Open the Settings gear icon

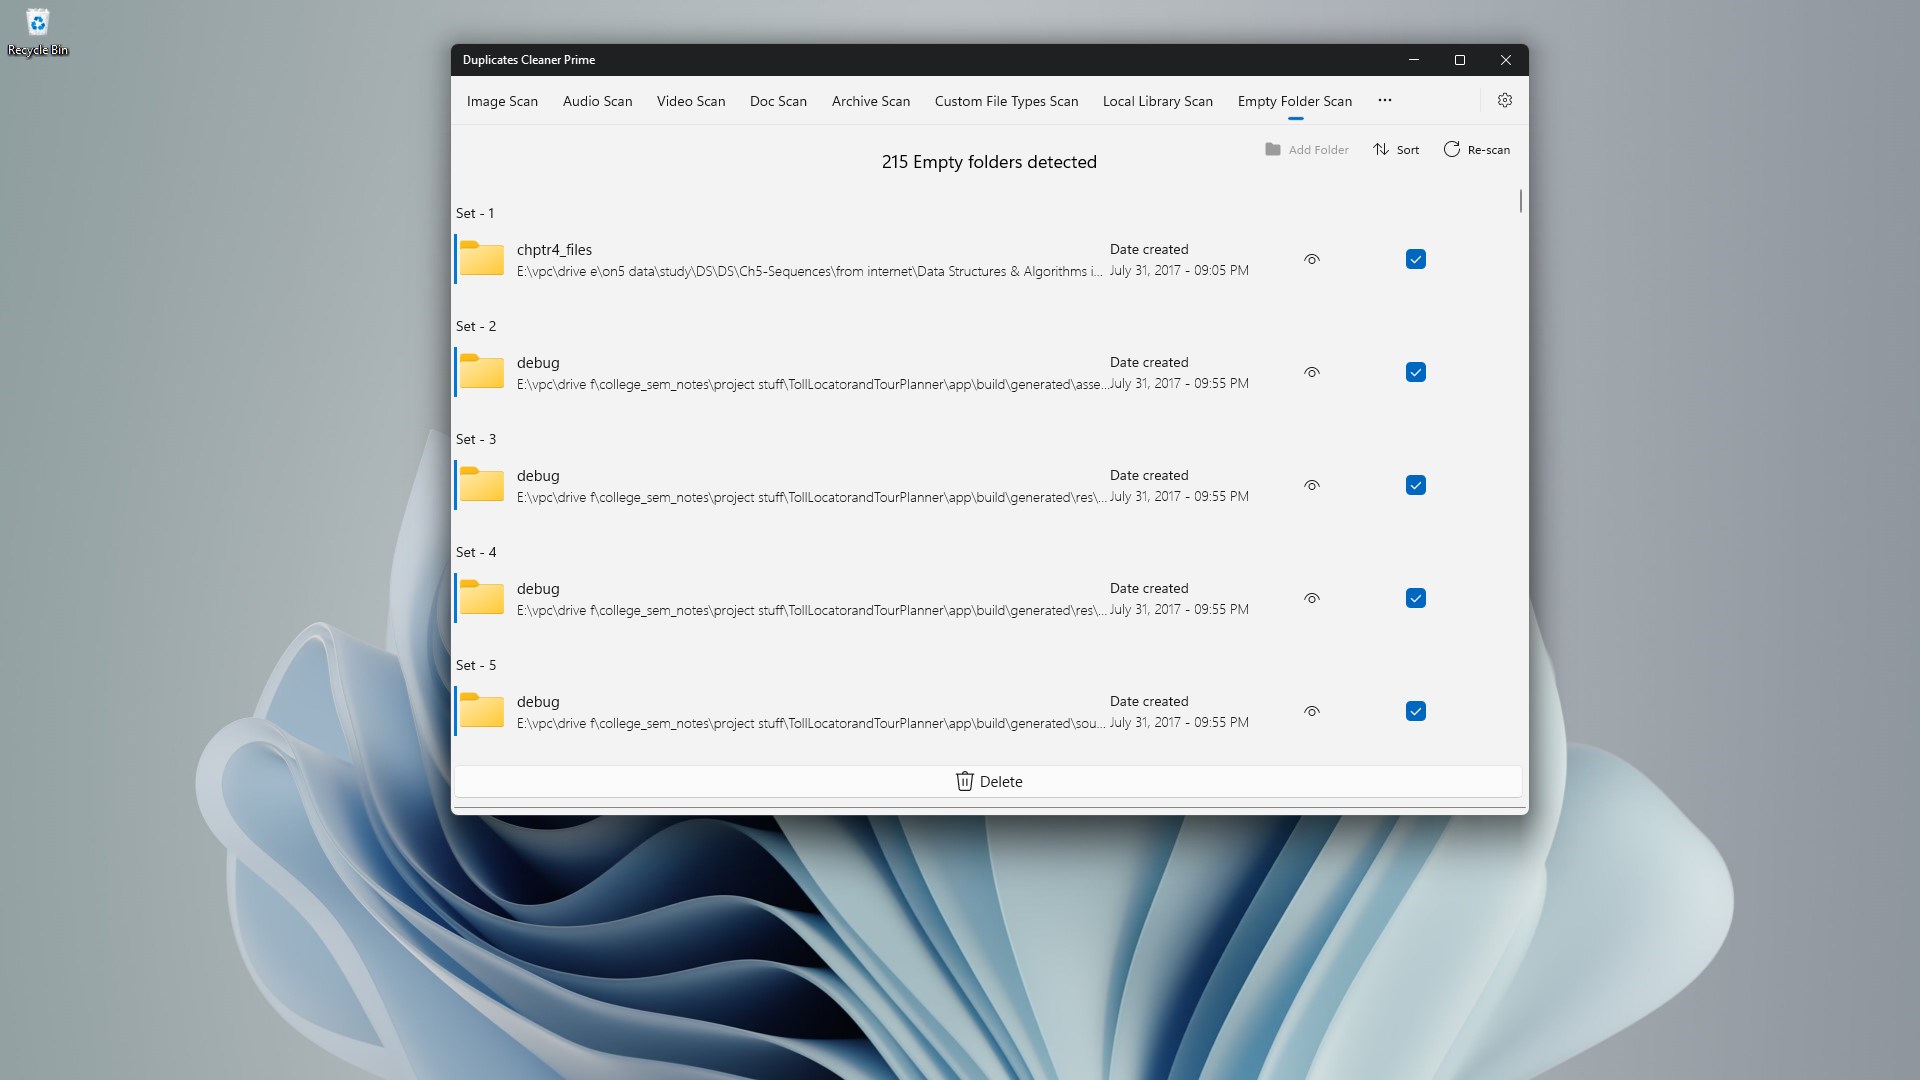(1505, 100)
